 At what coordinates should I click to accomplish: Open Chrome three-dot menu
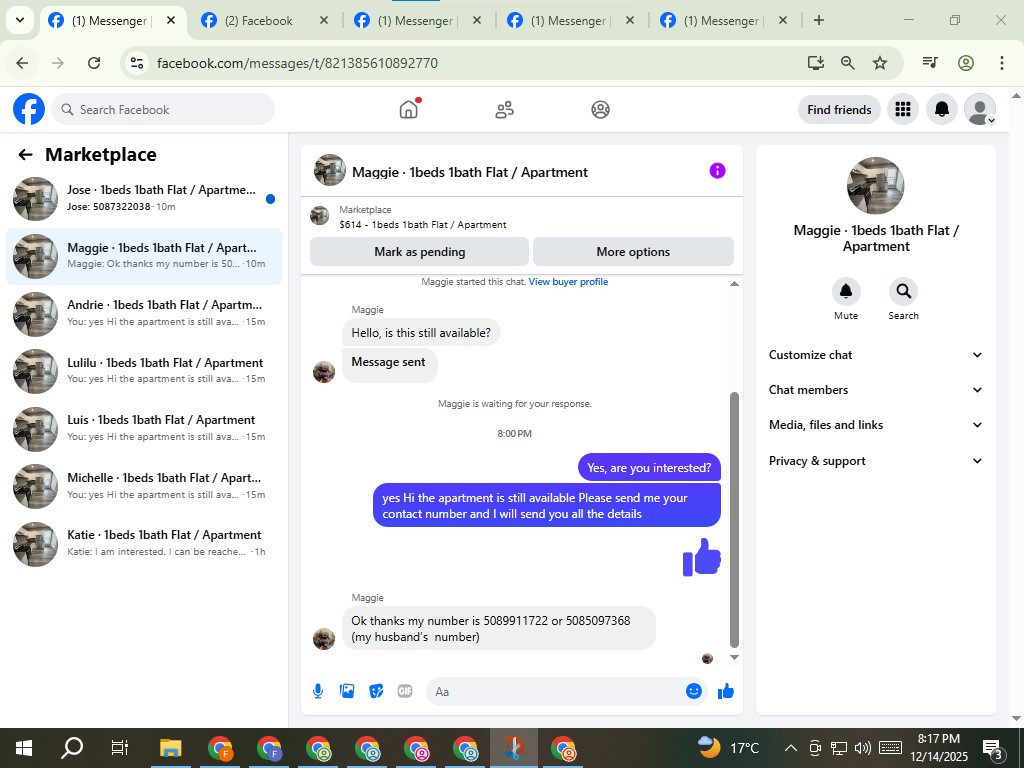pyautogui.click(x=1001, y=63)
